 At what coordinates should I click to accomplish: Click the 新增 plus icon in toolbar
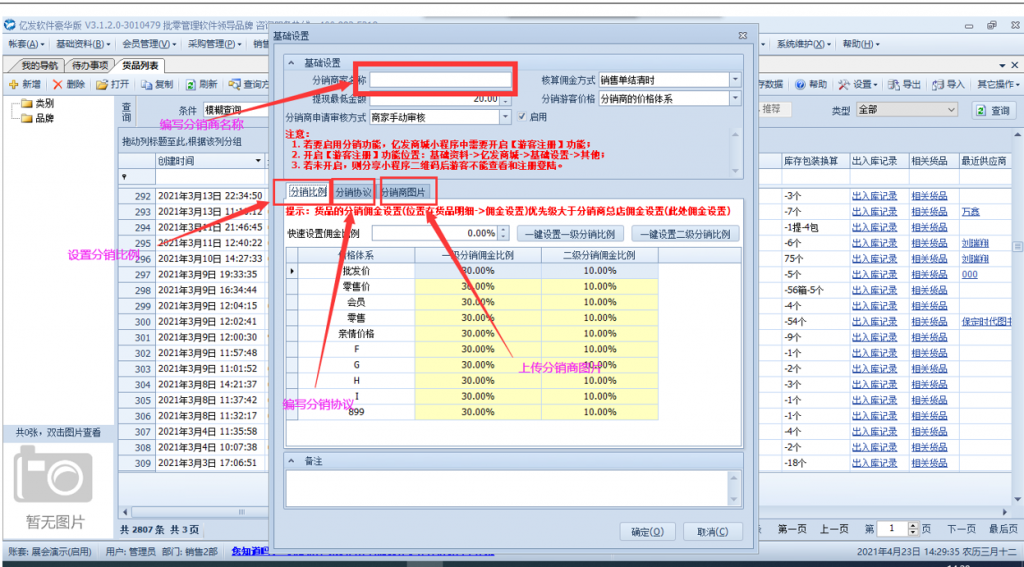(x=12, y=84)
